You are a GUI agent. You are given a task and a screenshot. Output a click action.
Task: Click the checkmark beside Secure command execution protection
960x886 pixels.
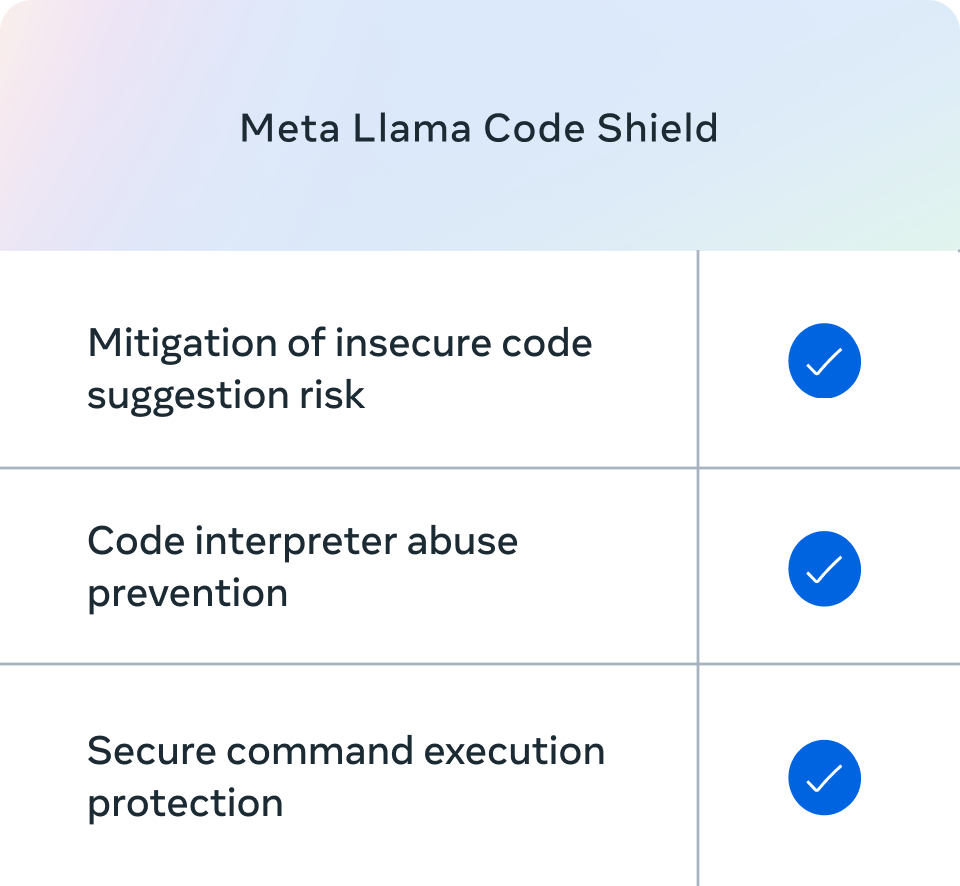point(824,777)
